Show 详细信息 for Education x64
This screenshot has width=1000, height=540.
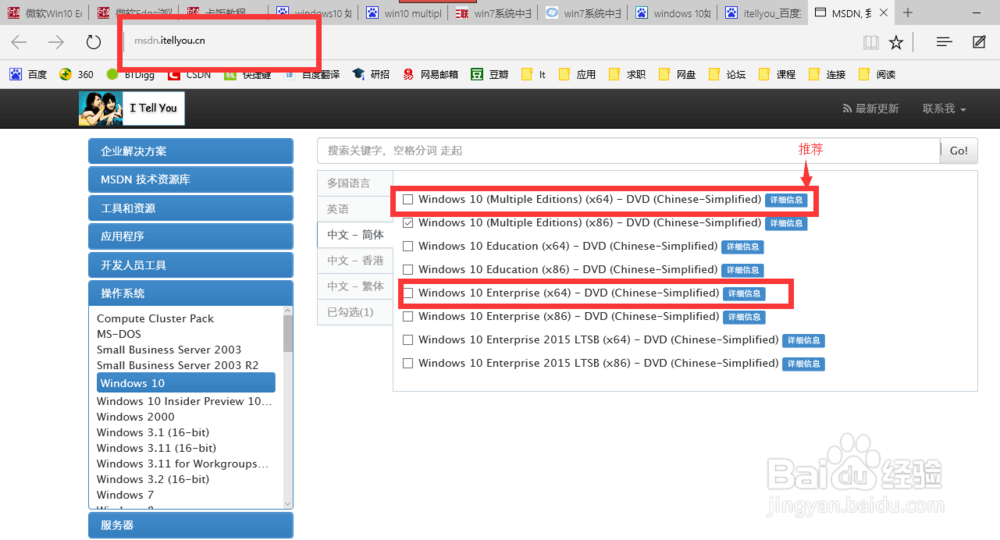(x=742, y=247)
